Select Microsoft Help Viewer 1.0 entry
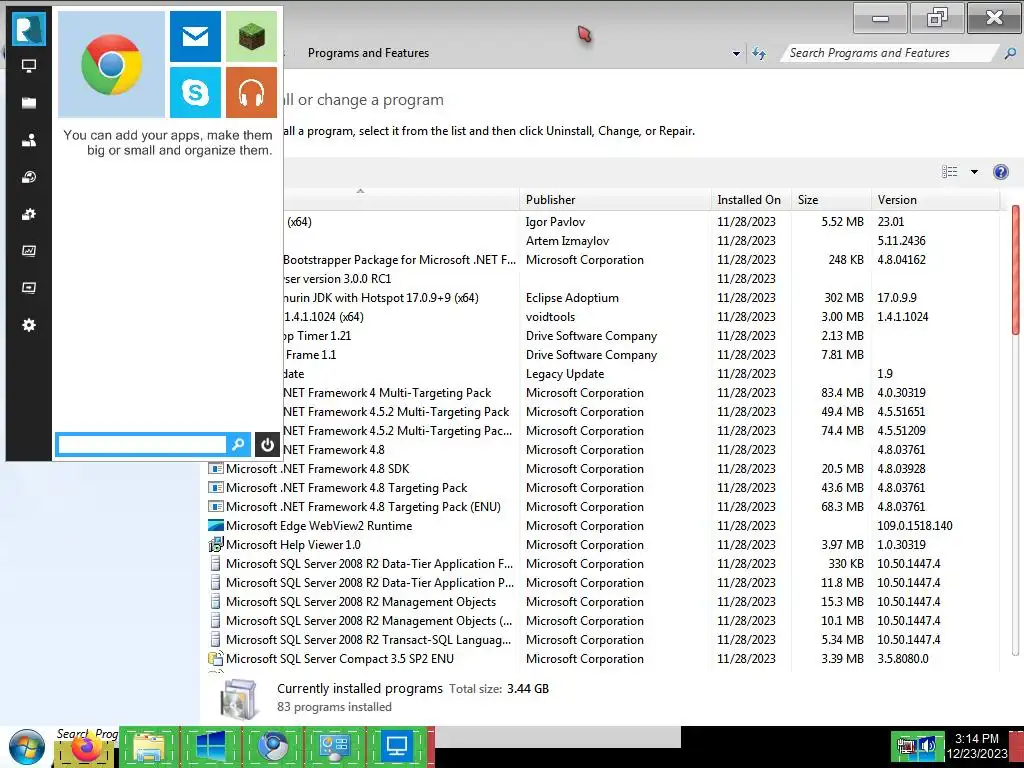This screenshot has height=768, width=1024. 602,545
